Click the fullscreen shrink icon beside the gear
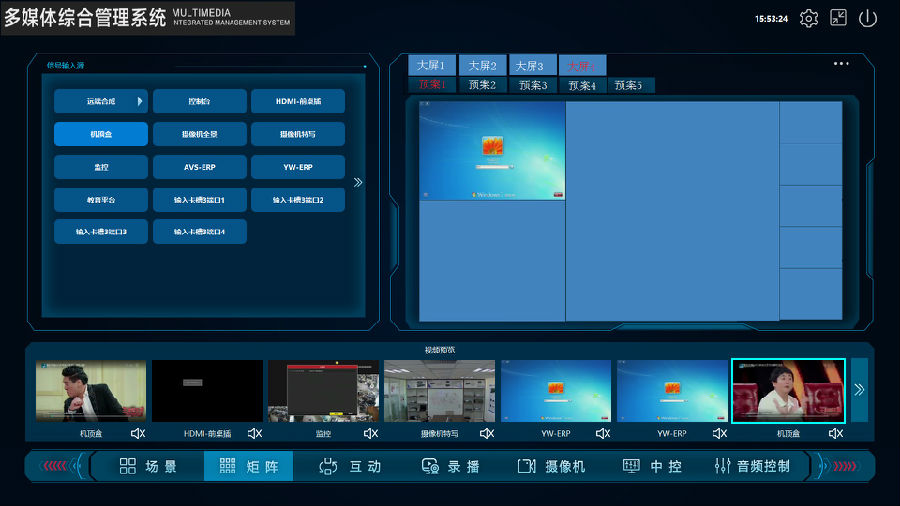 pyautogui.click(x=838, y=18)
